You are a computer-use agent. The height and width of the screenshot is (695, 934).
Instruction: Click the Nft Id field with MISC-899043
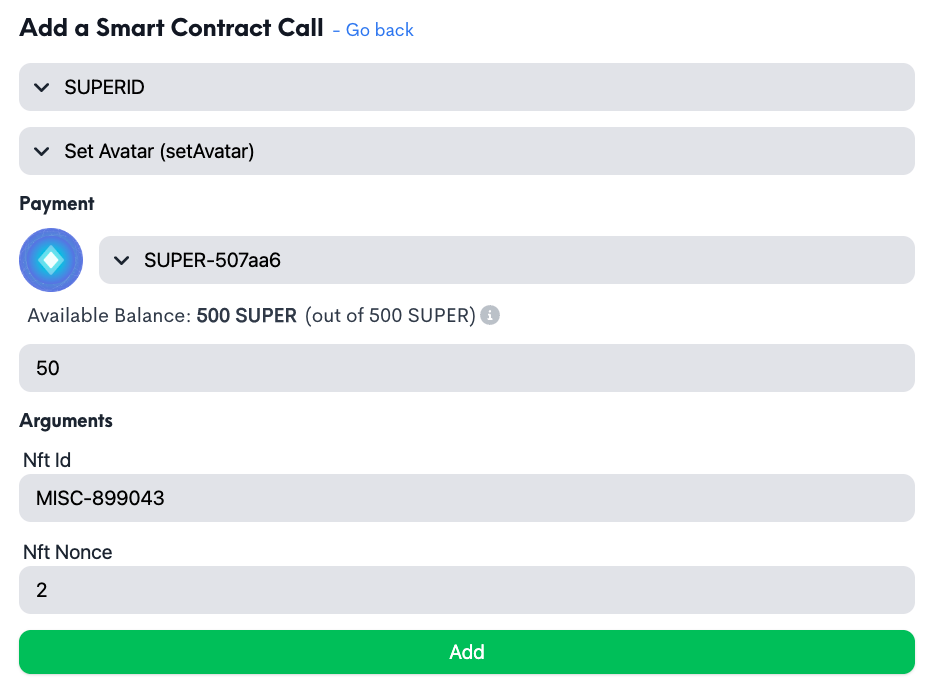coord(466,498)
